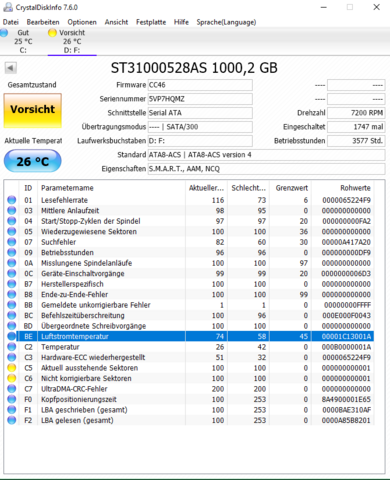
Task: Open the Datei menu
Action: click(x=11, y=22)
